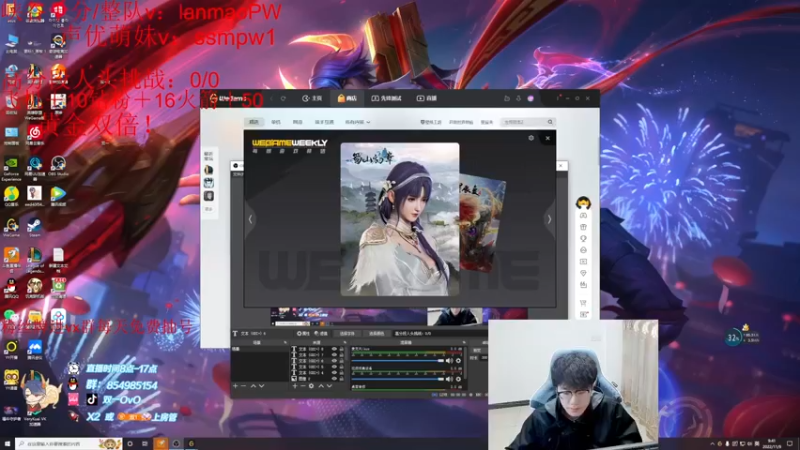800x450 pixels.
Task: Click the gift box icon on WeGame right sidebar
Action: coord(583,227)
